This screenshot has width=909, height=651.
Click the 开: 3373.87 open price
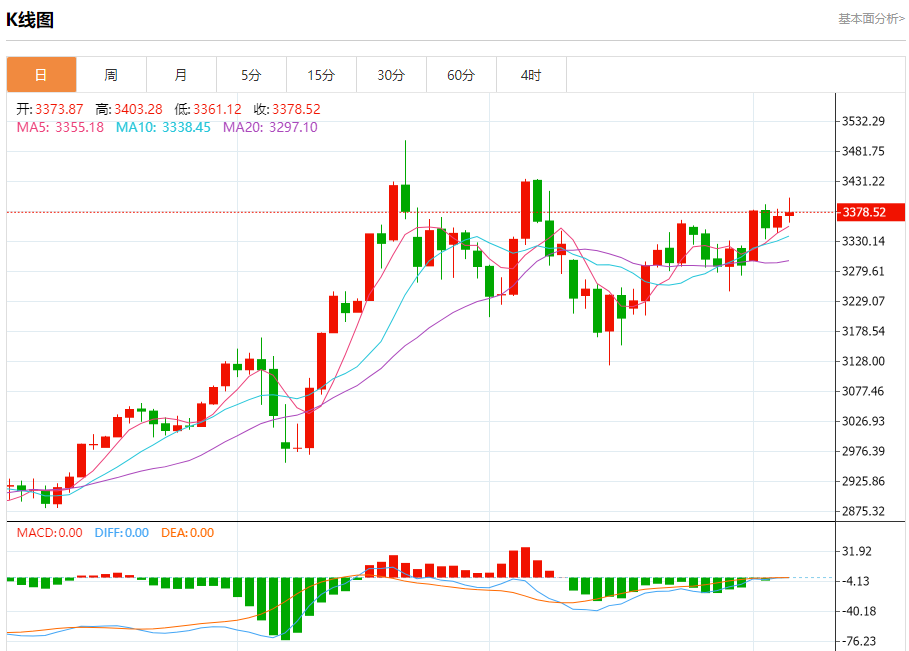point(50,109)
